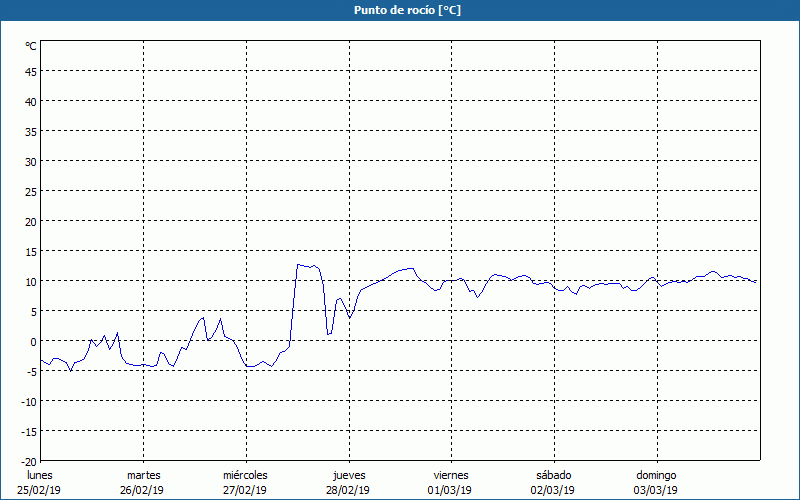Screen dimensions: 800x500
Task: Select the -10 y-axis tick label
Action: (x=29, y=401)
